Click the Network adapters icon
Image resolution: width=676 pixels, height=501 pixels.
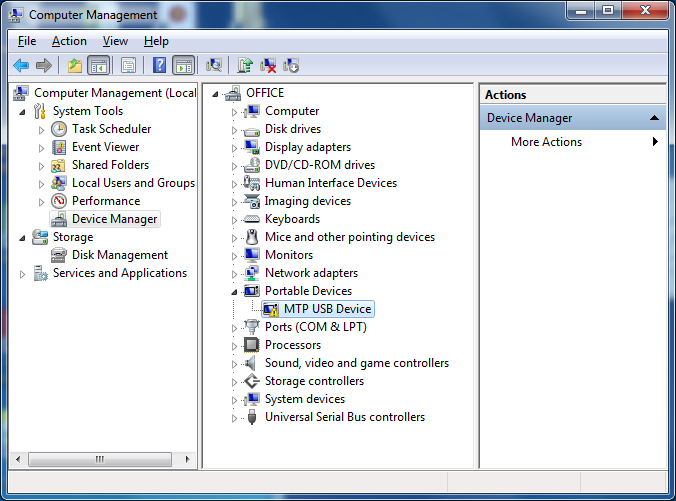[252, 273]
